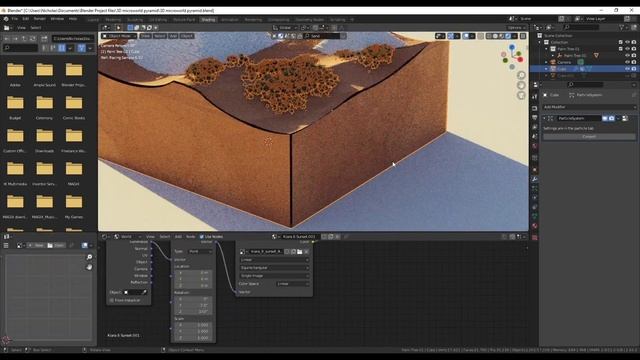Click the object eyedropper in Texture Coordinate node
The image size is (640, 360).
tap(144, 292)
